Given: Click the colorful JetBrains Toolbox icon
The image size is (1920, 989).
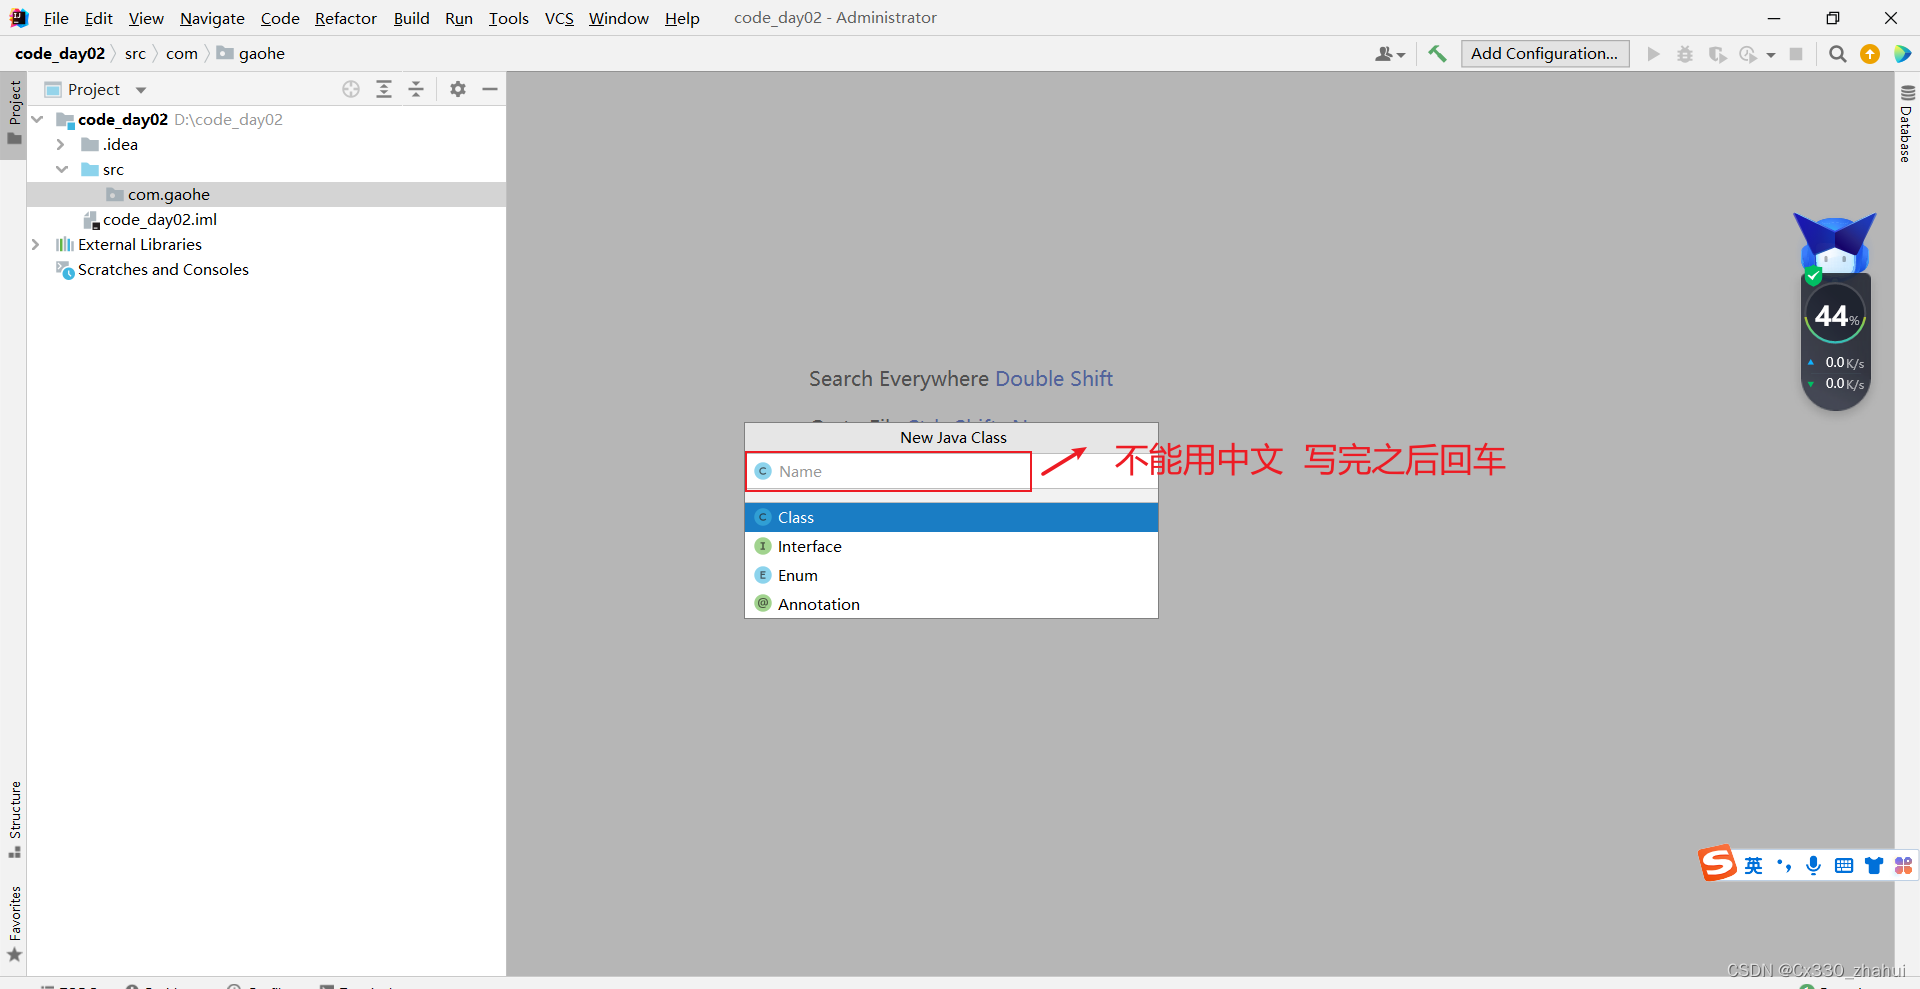Looking at the screenshot, I should coord(1902,54).
